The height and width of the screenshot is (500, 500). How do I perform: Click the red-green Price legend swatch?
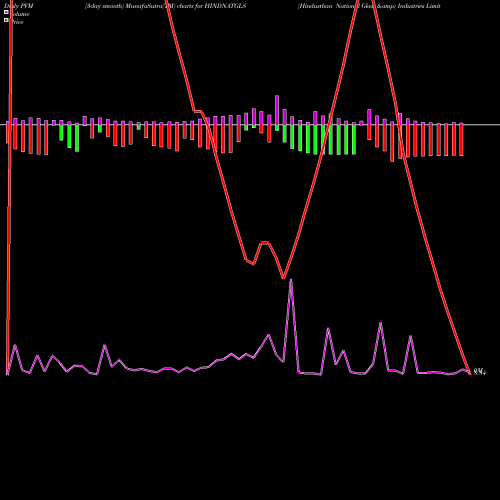(x=6, y=20)
